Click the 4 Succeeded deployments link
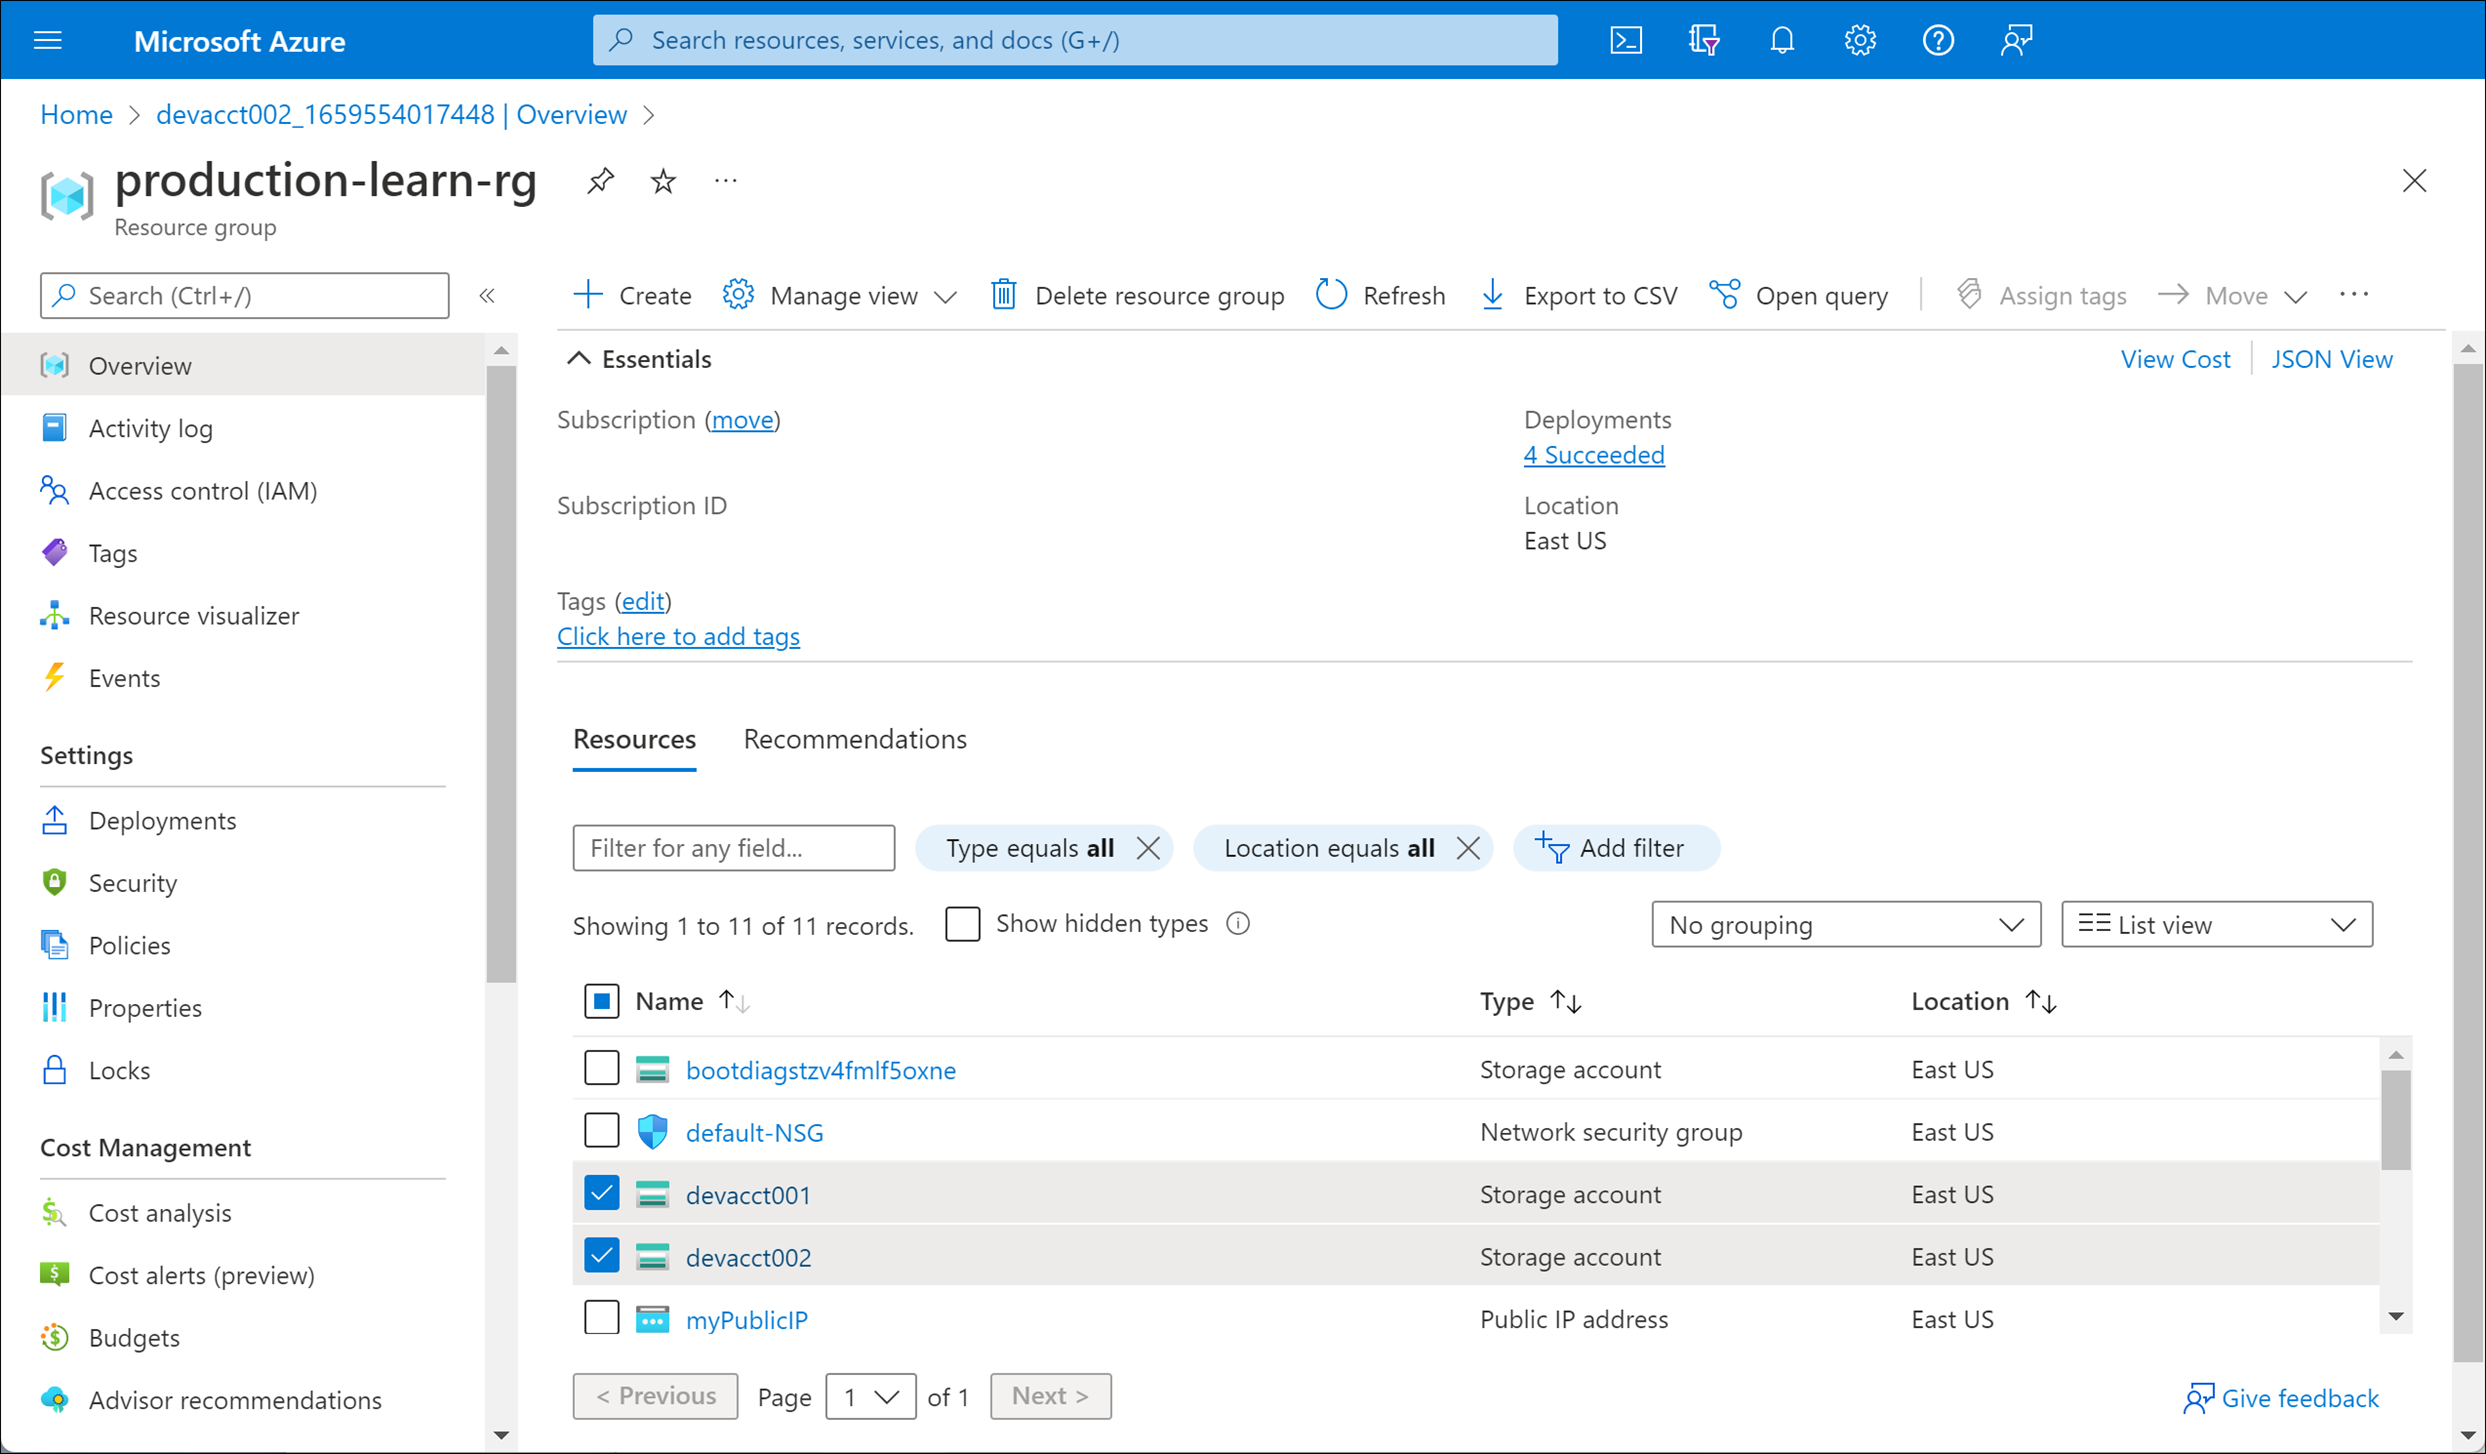This screenshot has height=1454, width=2486. [1592, 454]
